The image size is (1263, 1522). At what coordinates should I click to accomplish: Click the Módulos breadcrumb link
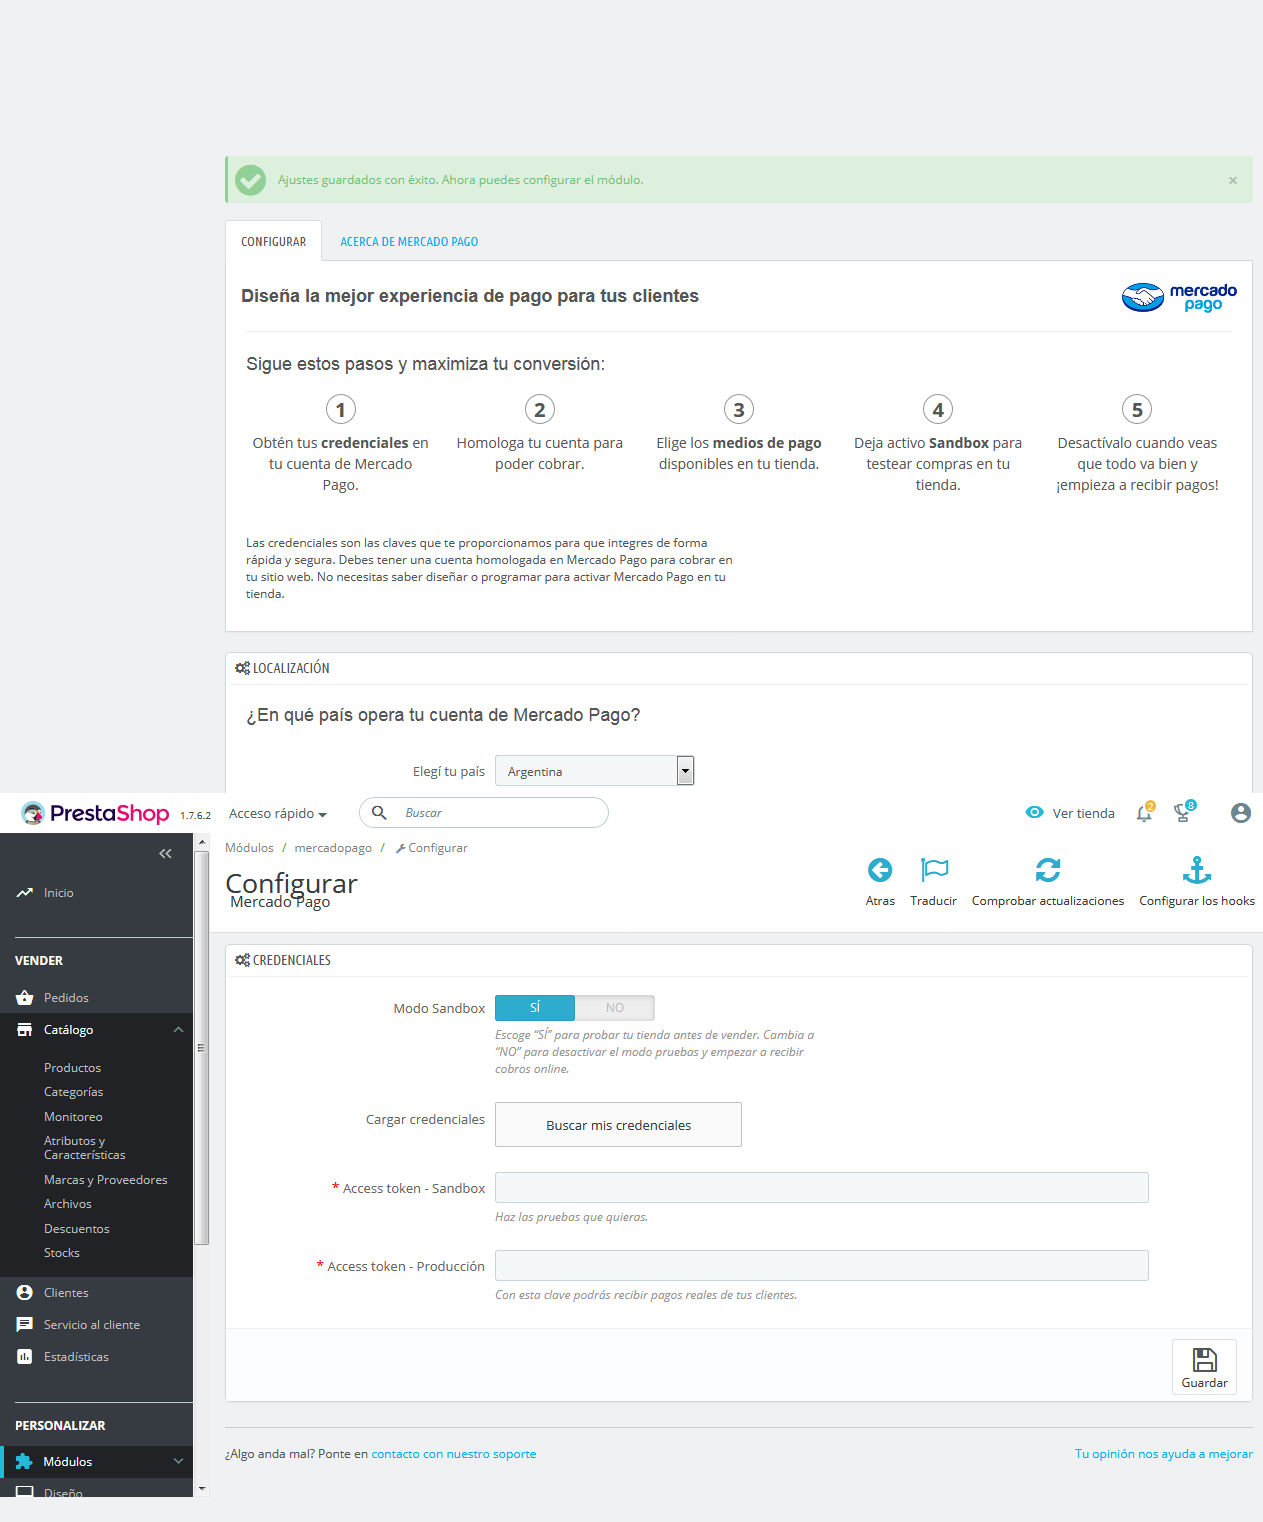click(249, 848)
